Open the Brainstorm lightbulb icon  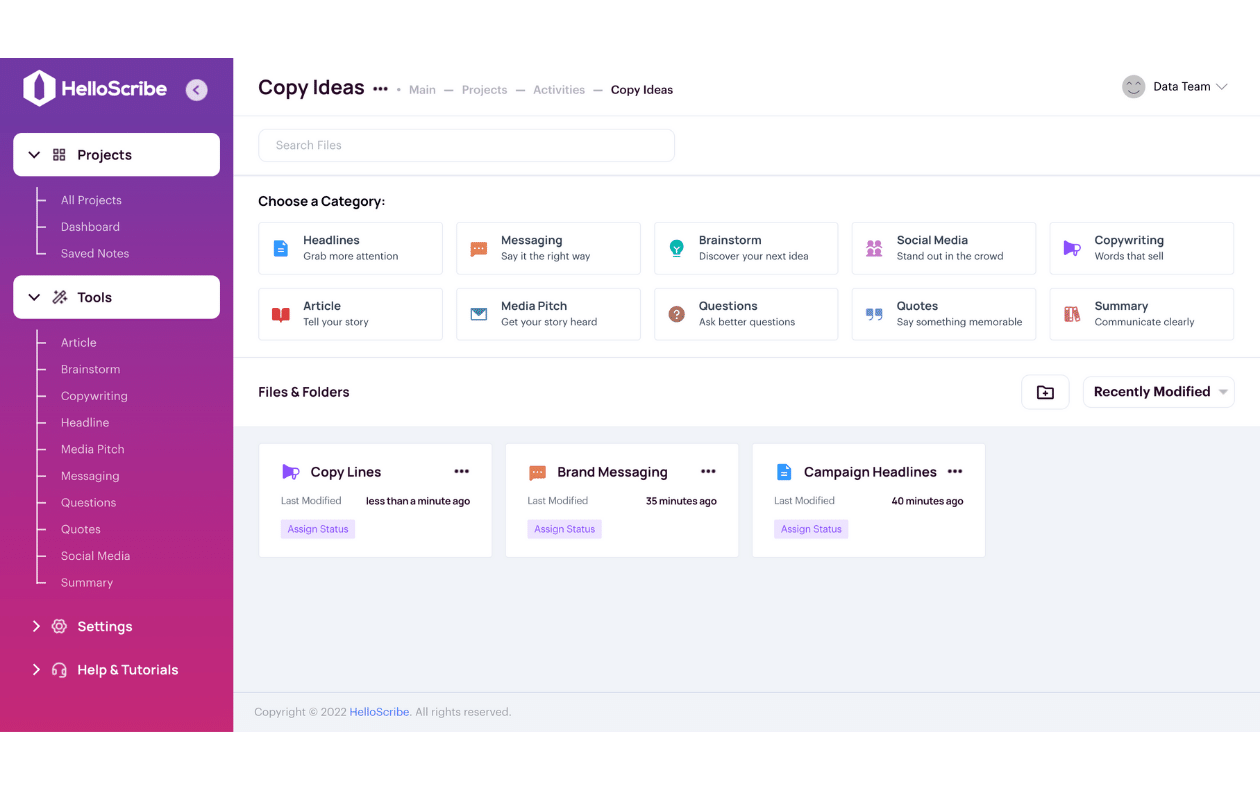click(676, 247)
